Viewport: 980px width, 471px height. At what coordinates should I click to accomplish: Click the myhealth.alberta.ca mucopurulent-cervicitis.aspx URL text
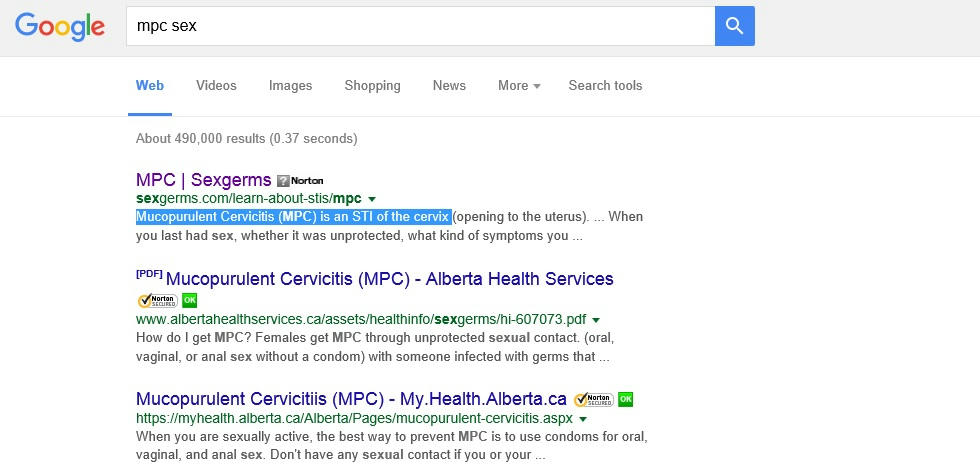click(x=354, y=418)
